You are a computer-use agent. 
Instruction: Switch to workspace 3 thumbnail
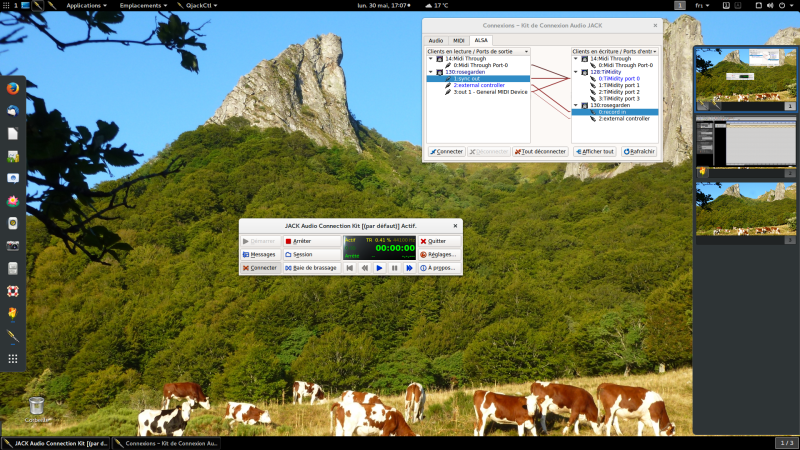point(745,214)
